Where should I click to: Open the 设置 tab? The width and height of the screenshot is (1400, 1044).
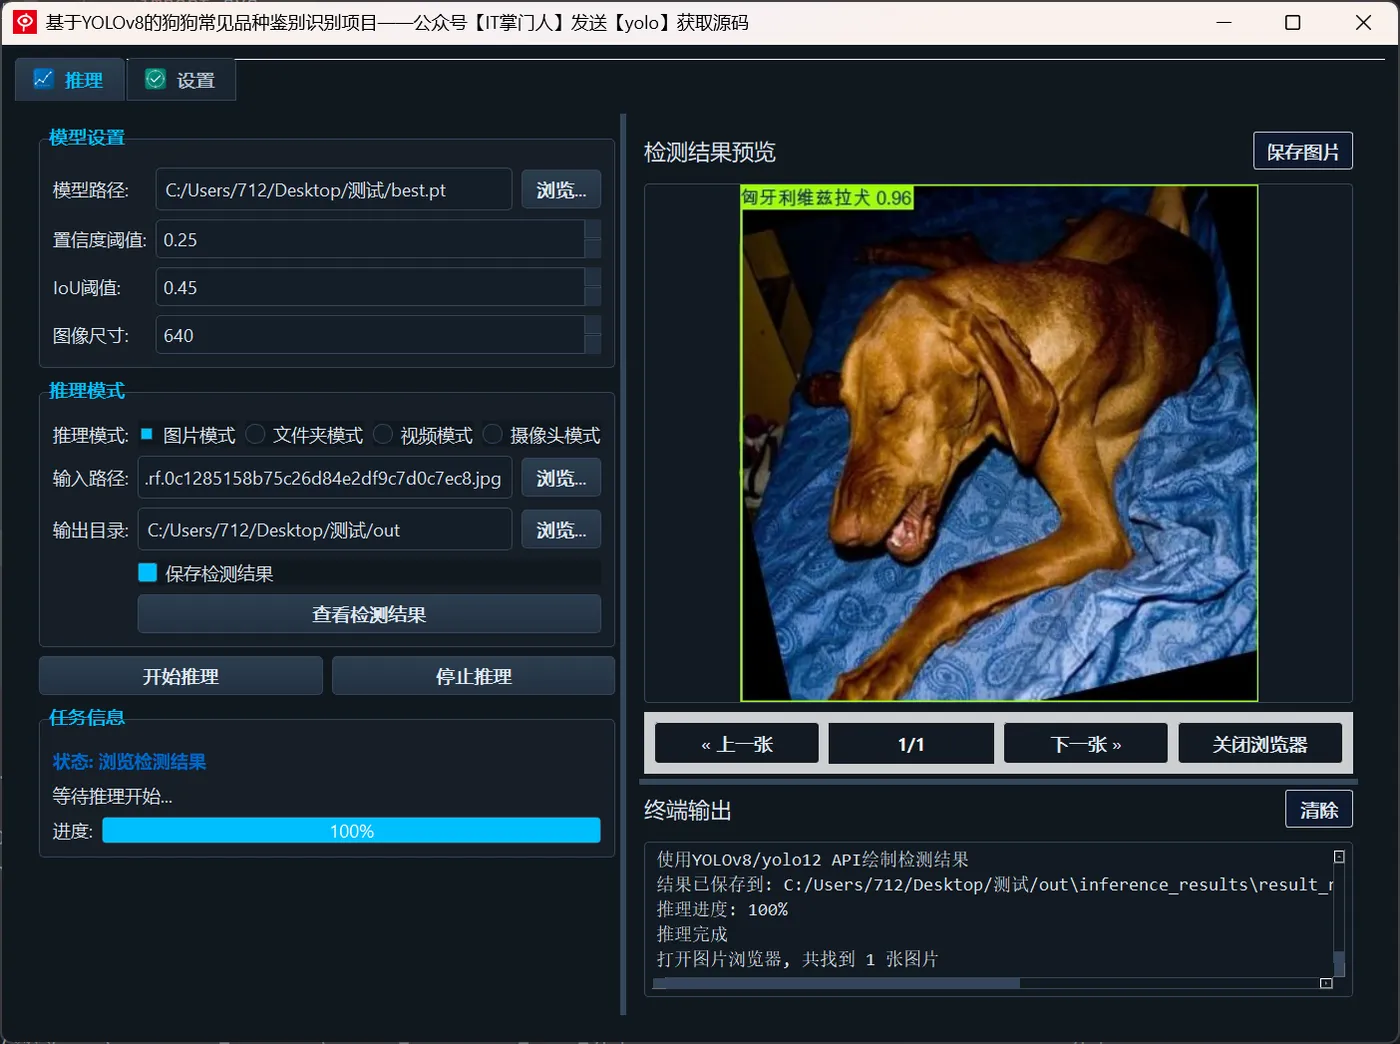coord(181,80)
